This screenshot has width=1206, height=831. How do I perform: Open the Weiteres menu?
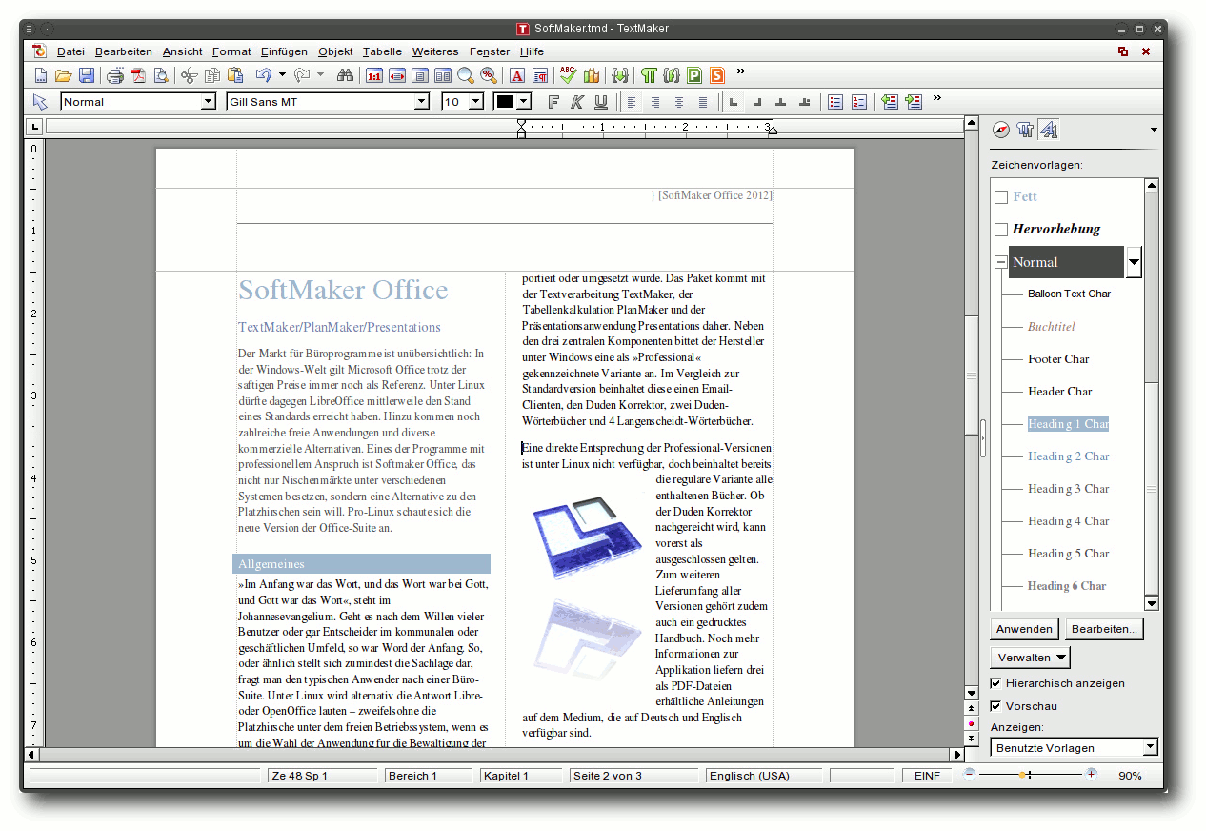435,51
